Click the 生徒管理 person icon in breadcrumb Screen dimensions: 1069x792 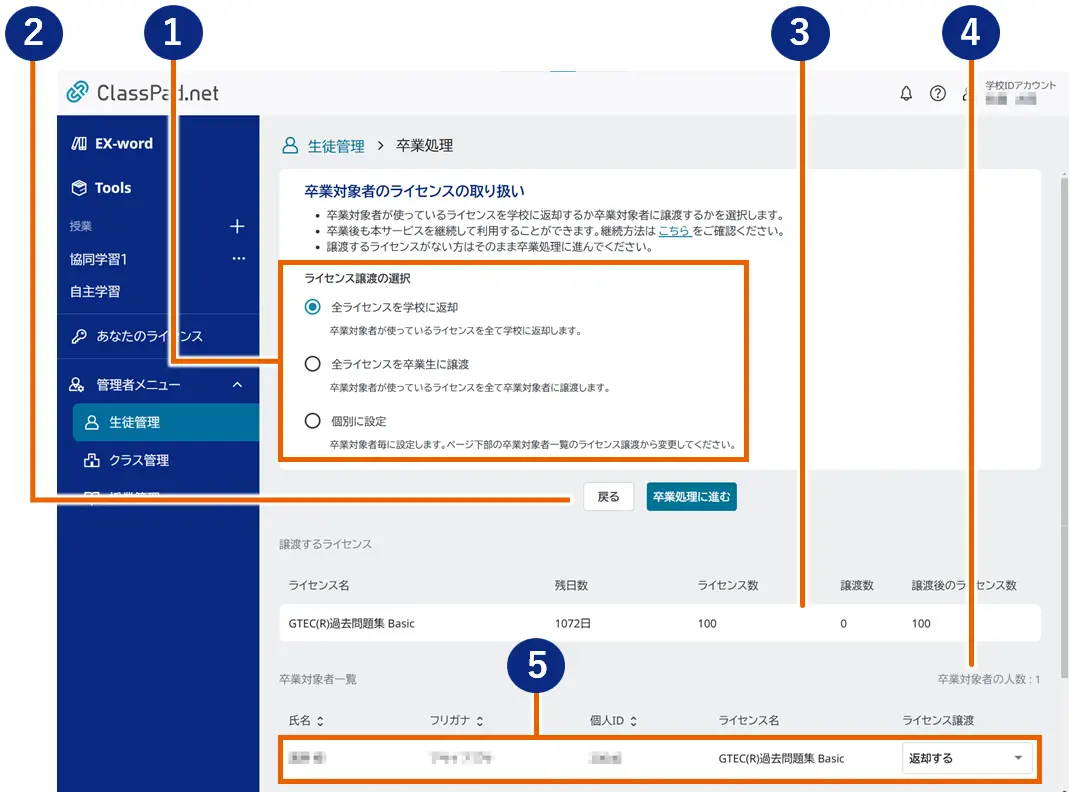tap(290, 146)
